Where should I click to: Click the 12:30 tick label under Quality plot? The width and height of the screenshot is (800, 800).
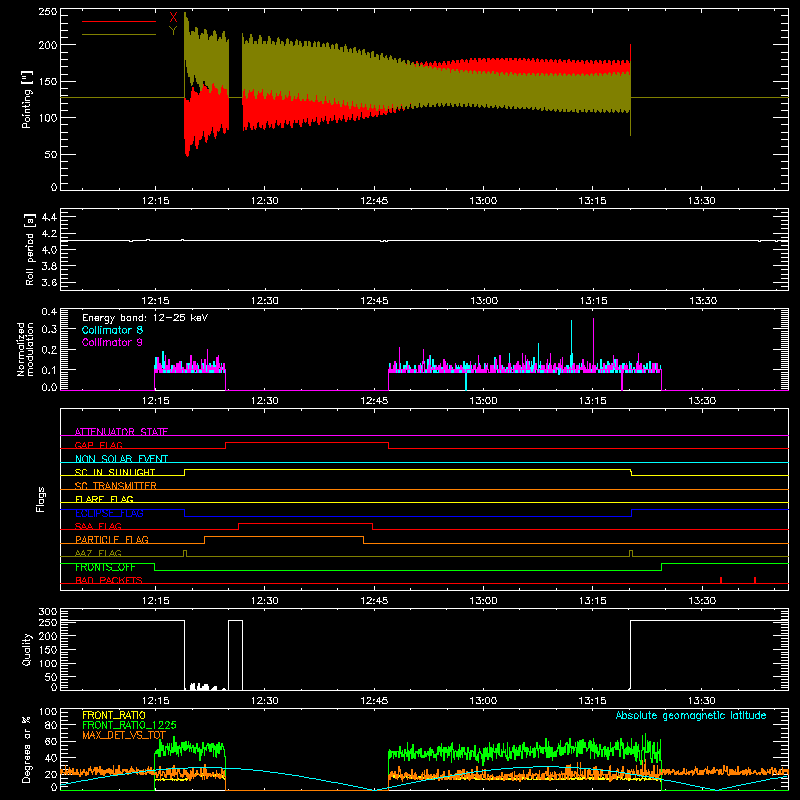click(264, 701)
